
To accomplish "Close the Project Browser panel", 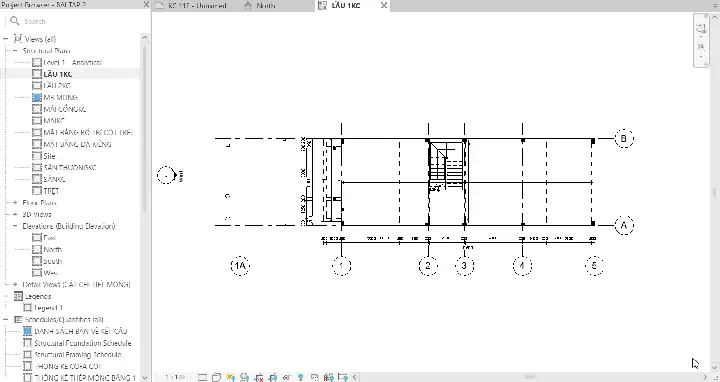I will [x=146, y=5].
